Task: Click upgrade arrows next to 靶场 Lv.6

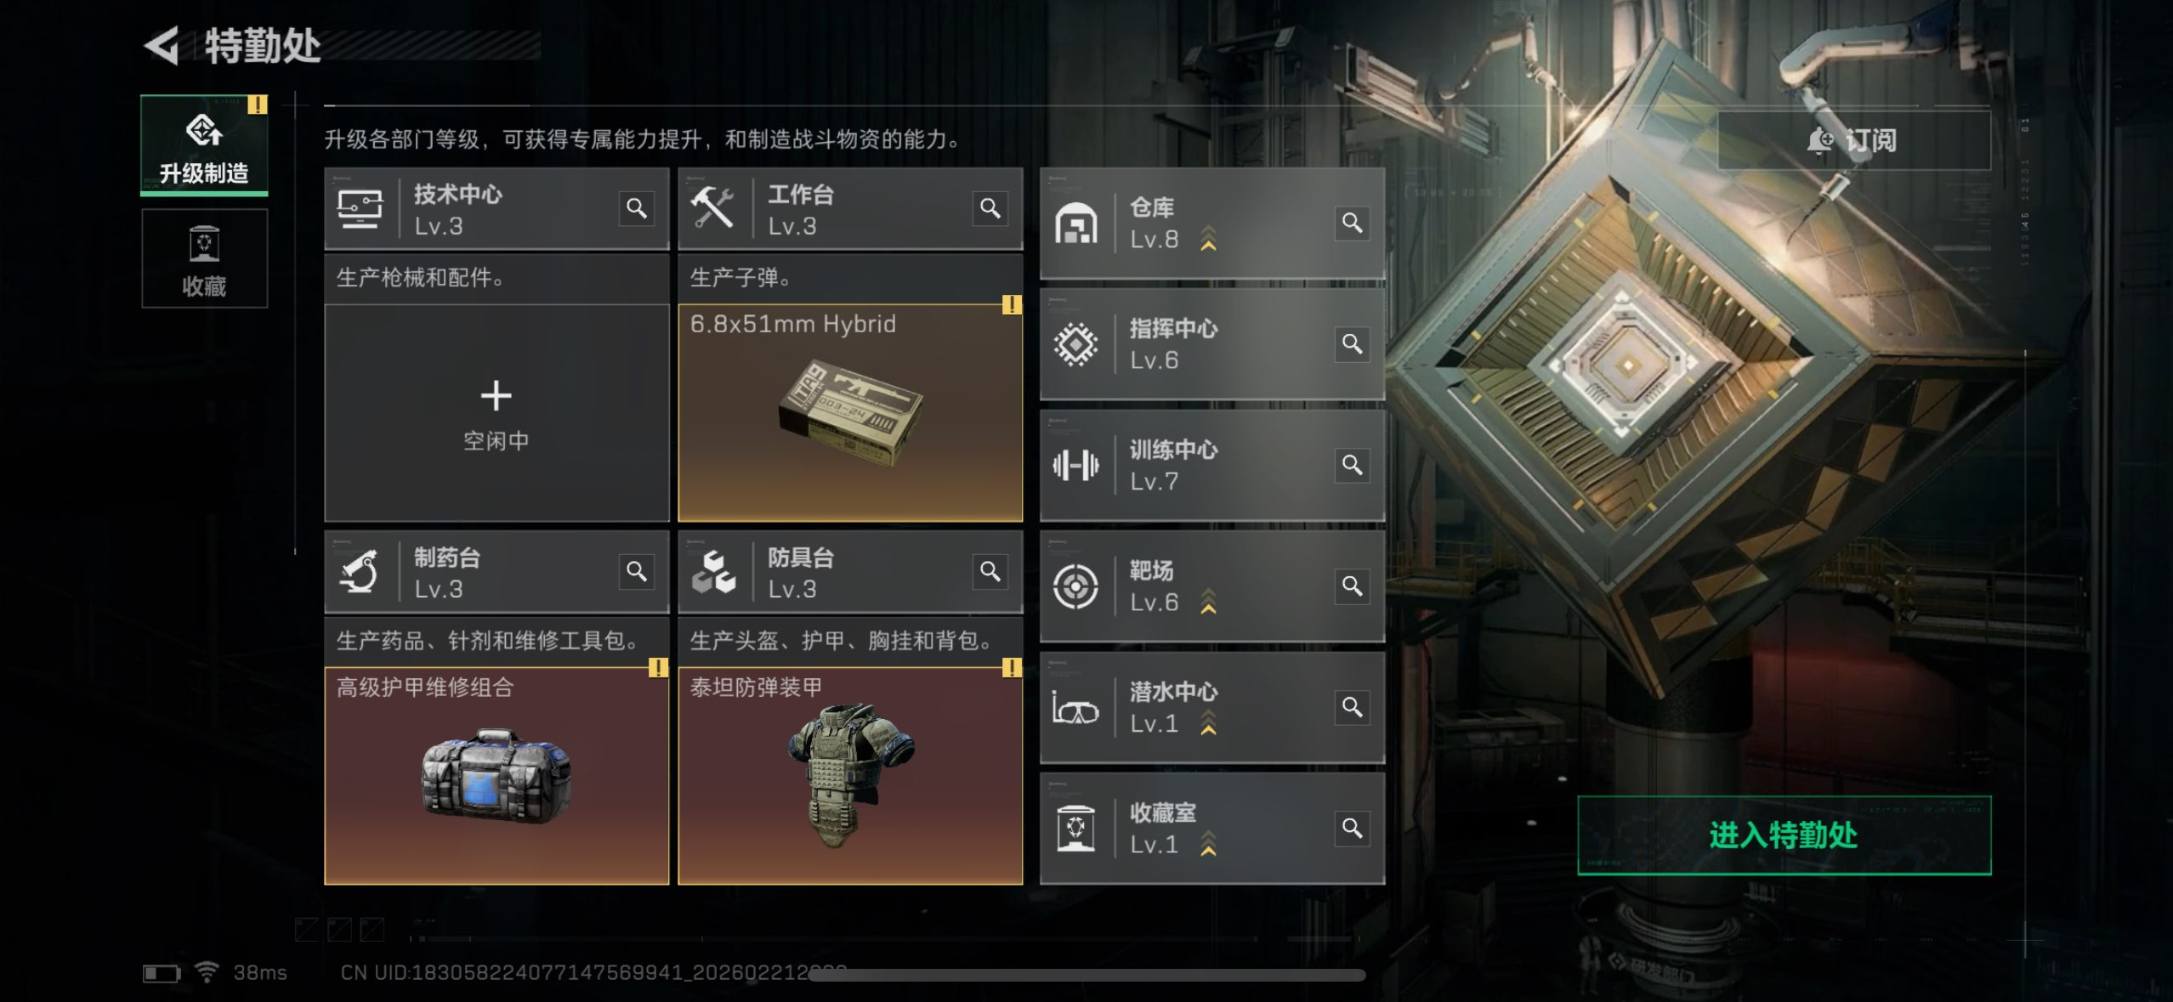Action: tap(1208, 602)
